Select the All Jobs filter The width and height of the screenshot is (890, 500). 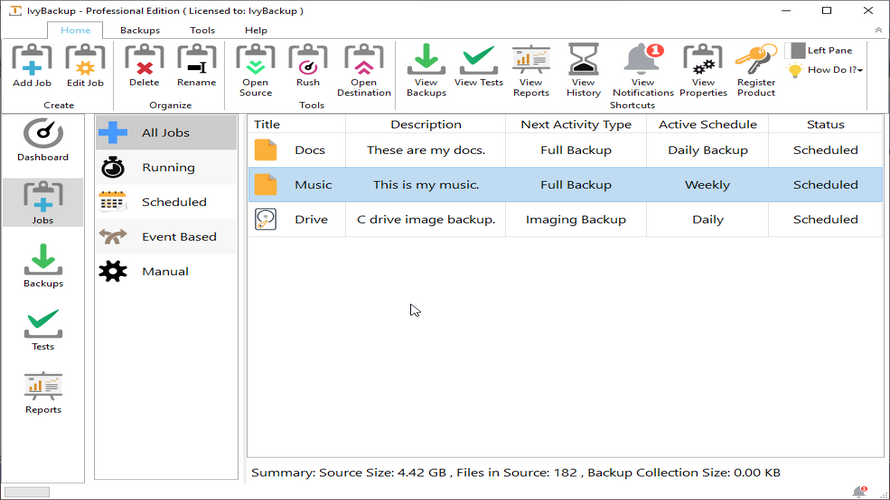[166, 133]
